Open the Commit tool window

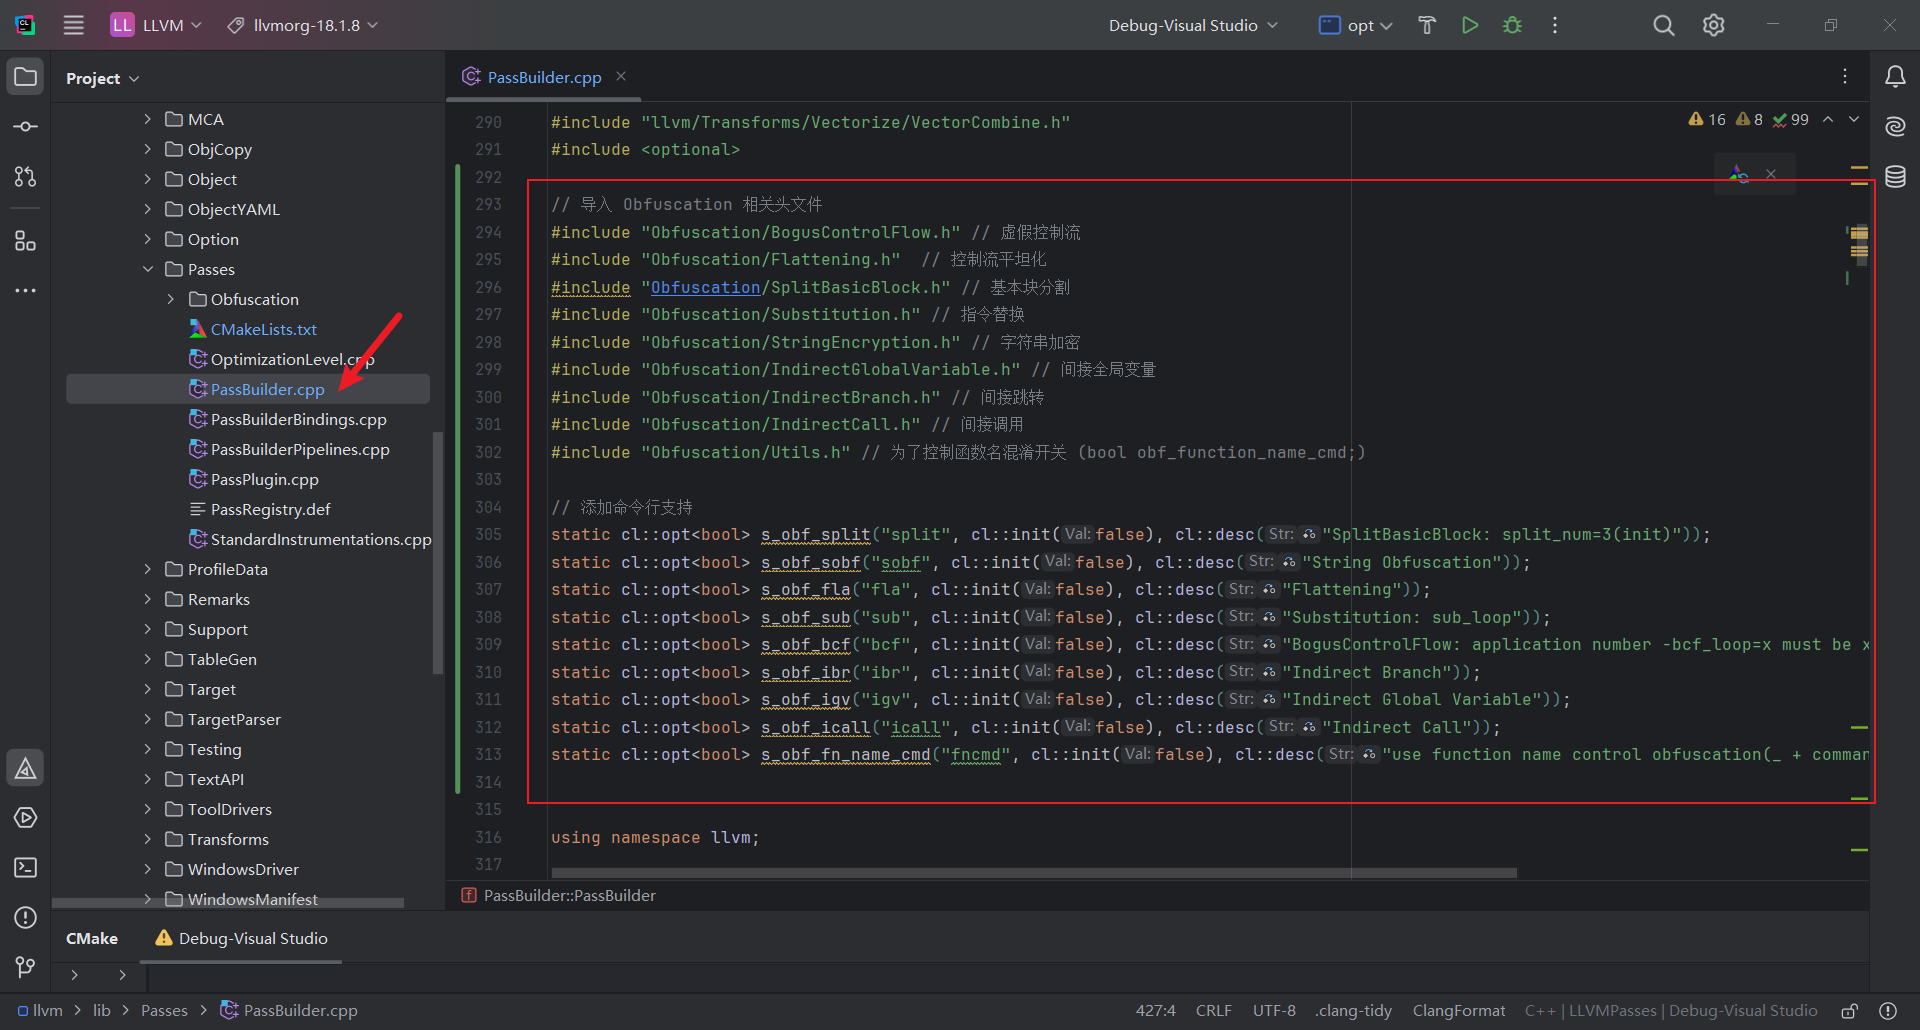(26, 127)
